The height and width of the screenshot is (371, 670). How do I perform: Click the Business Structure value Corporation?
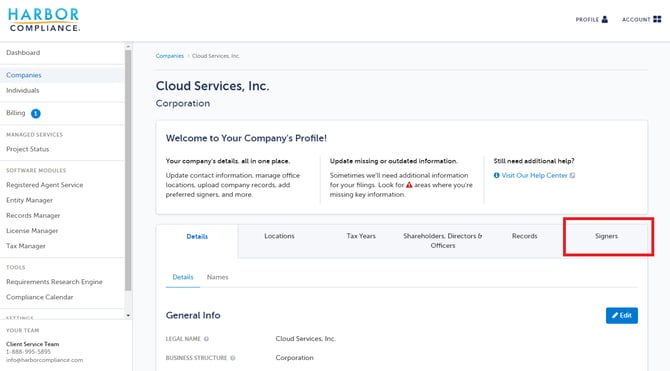coord(294,358)
